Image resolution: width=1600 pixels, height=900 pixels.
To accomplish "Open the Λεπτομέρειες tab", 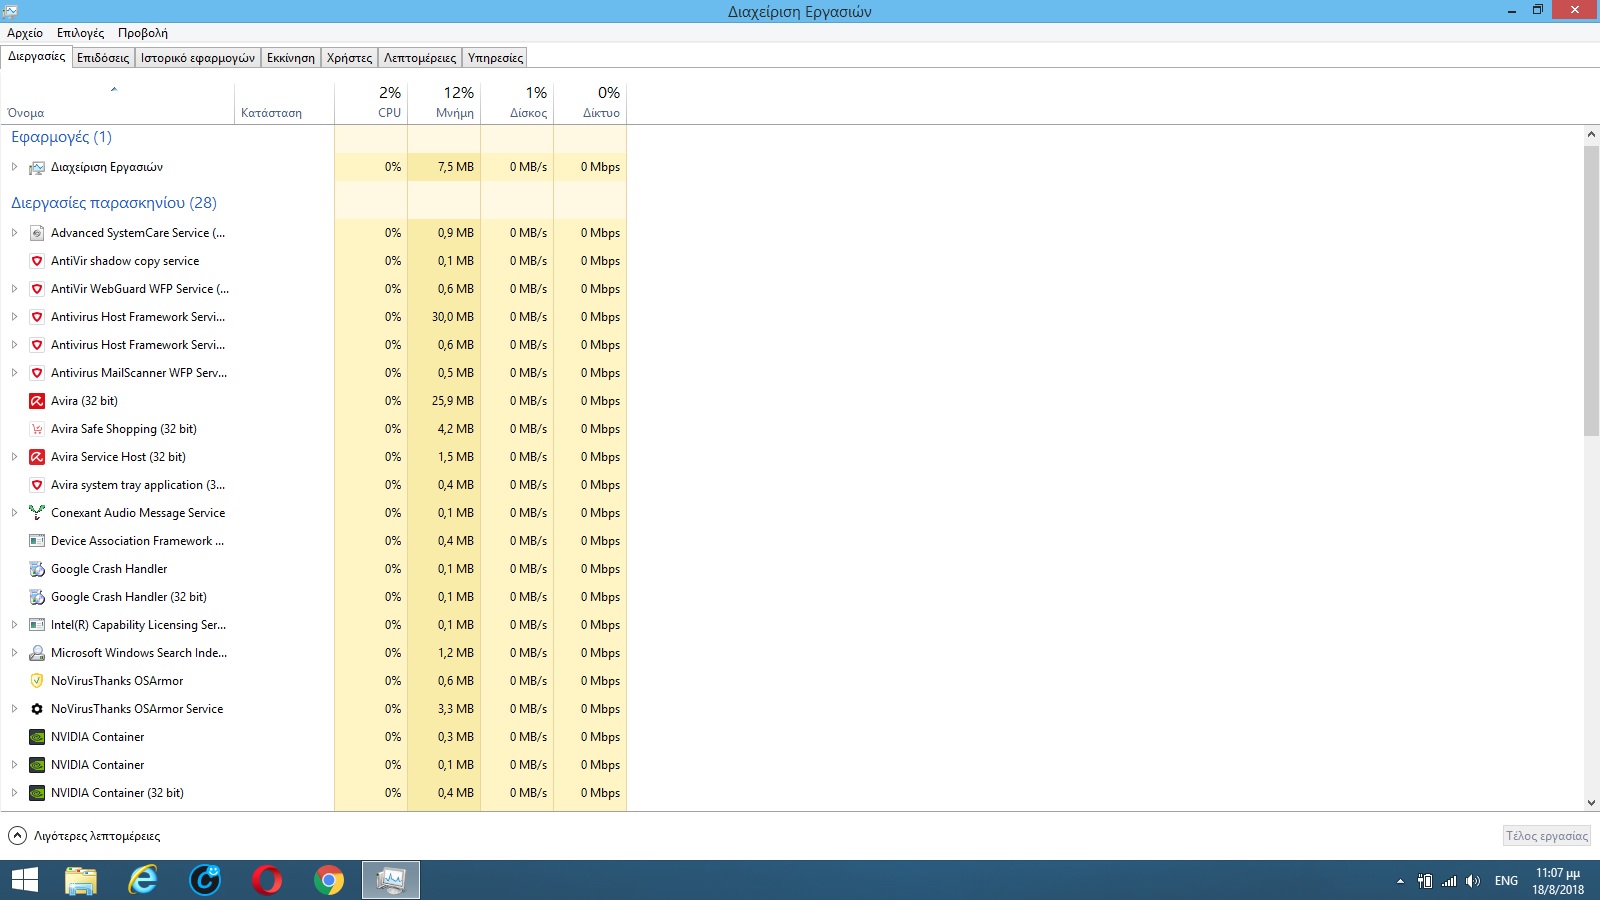I will coord(420,58).
